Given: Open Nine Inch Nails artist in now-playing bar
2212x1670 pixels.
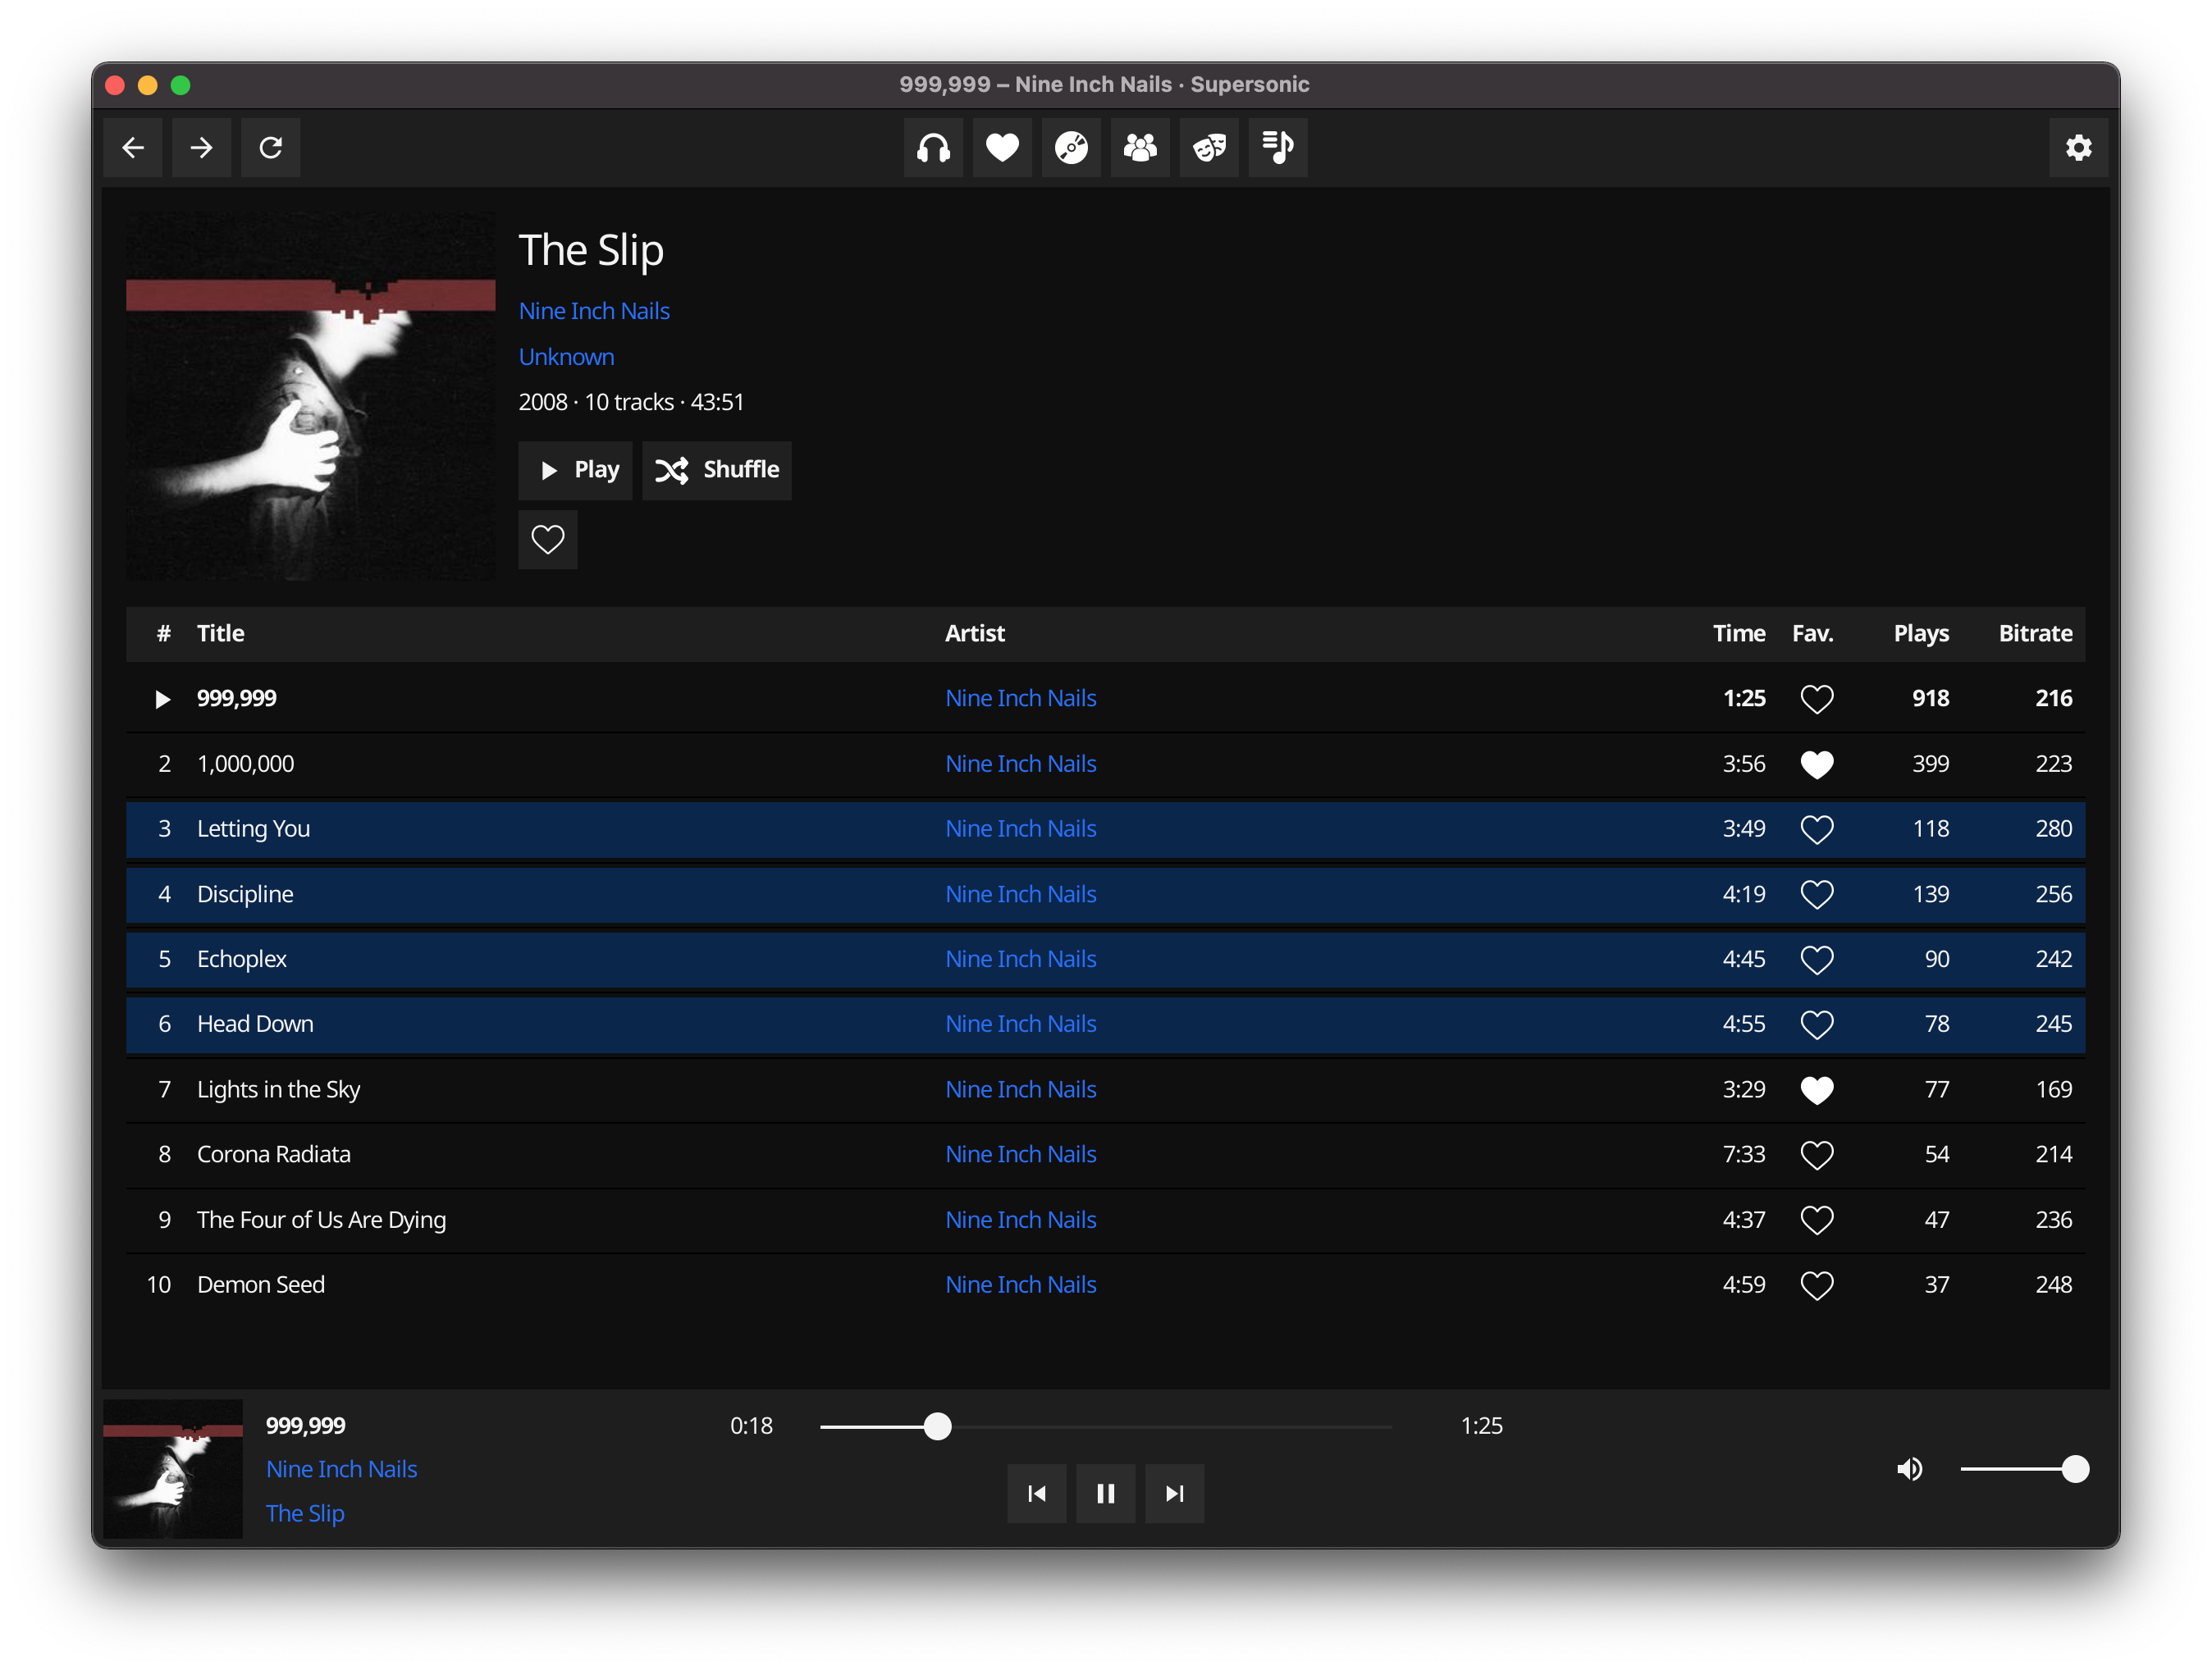Looking at the screenshot, I should [x=342, y=1469].
